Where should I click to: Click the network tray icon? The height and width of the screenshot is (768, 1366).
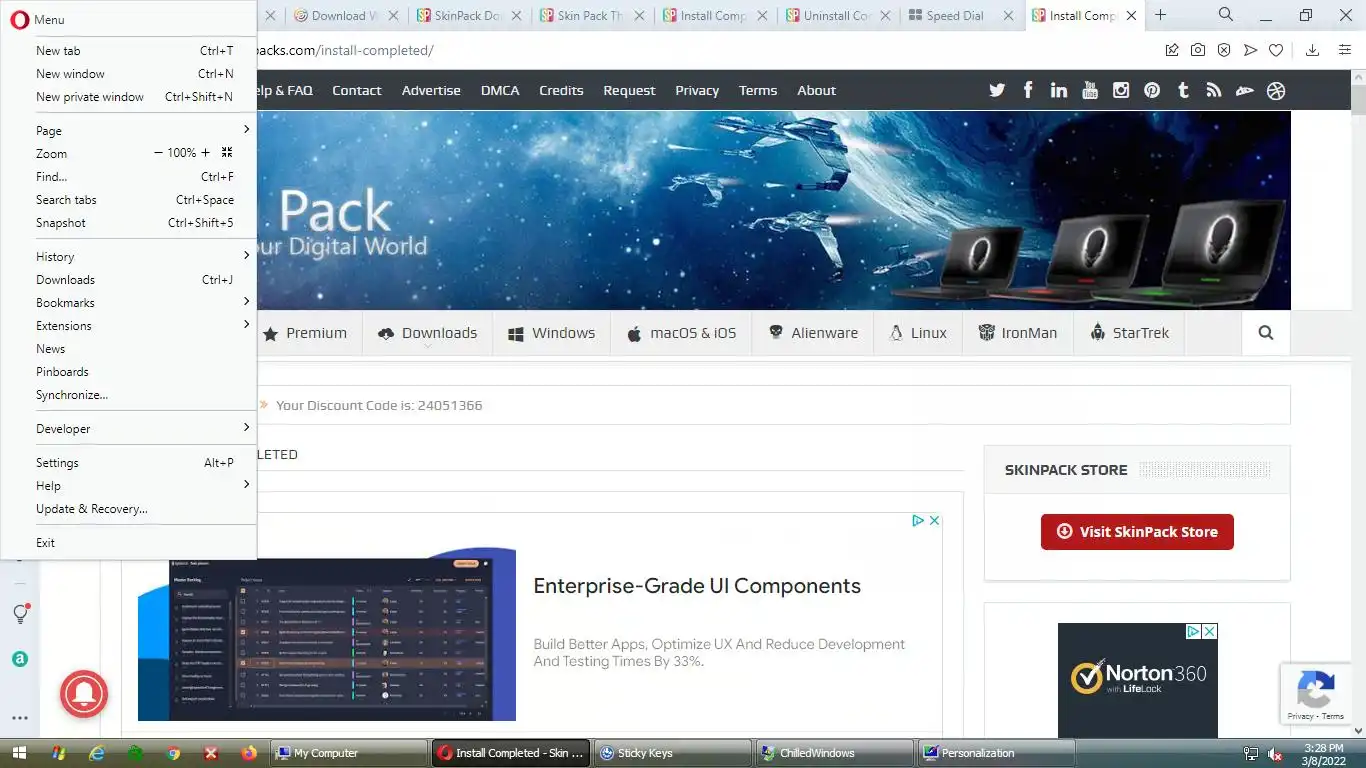[x=1251, y=754]
